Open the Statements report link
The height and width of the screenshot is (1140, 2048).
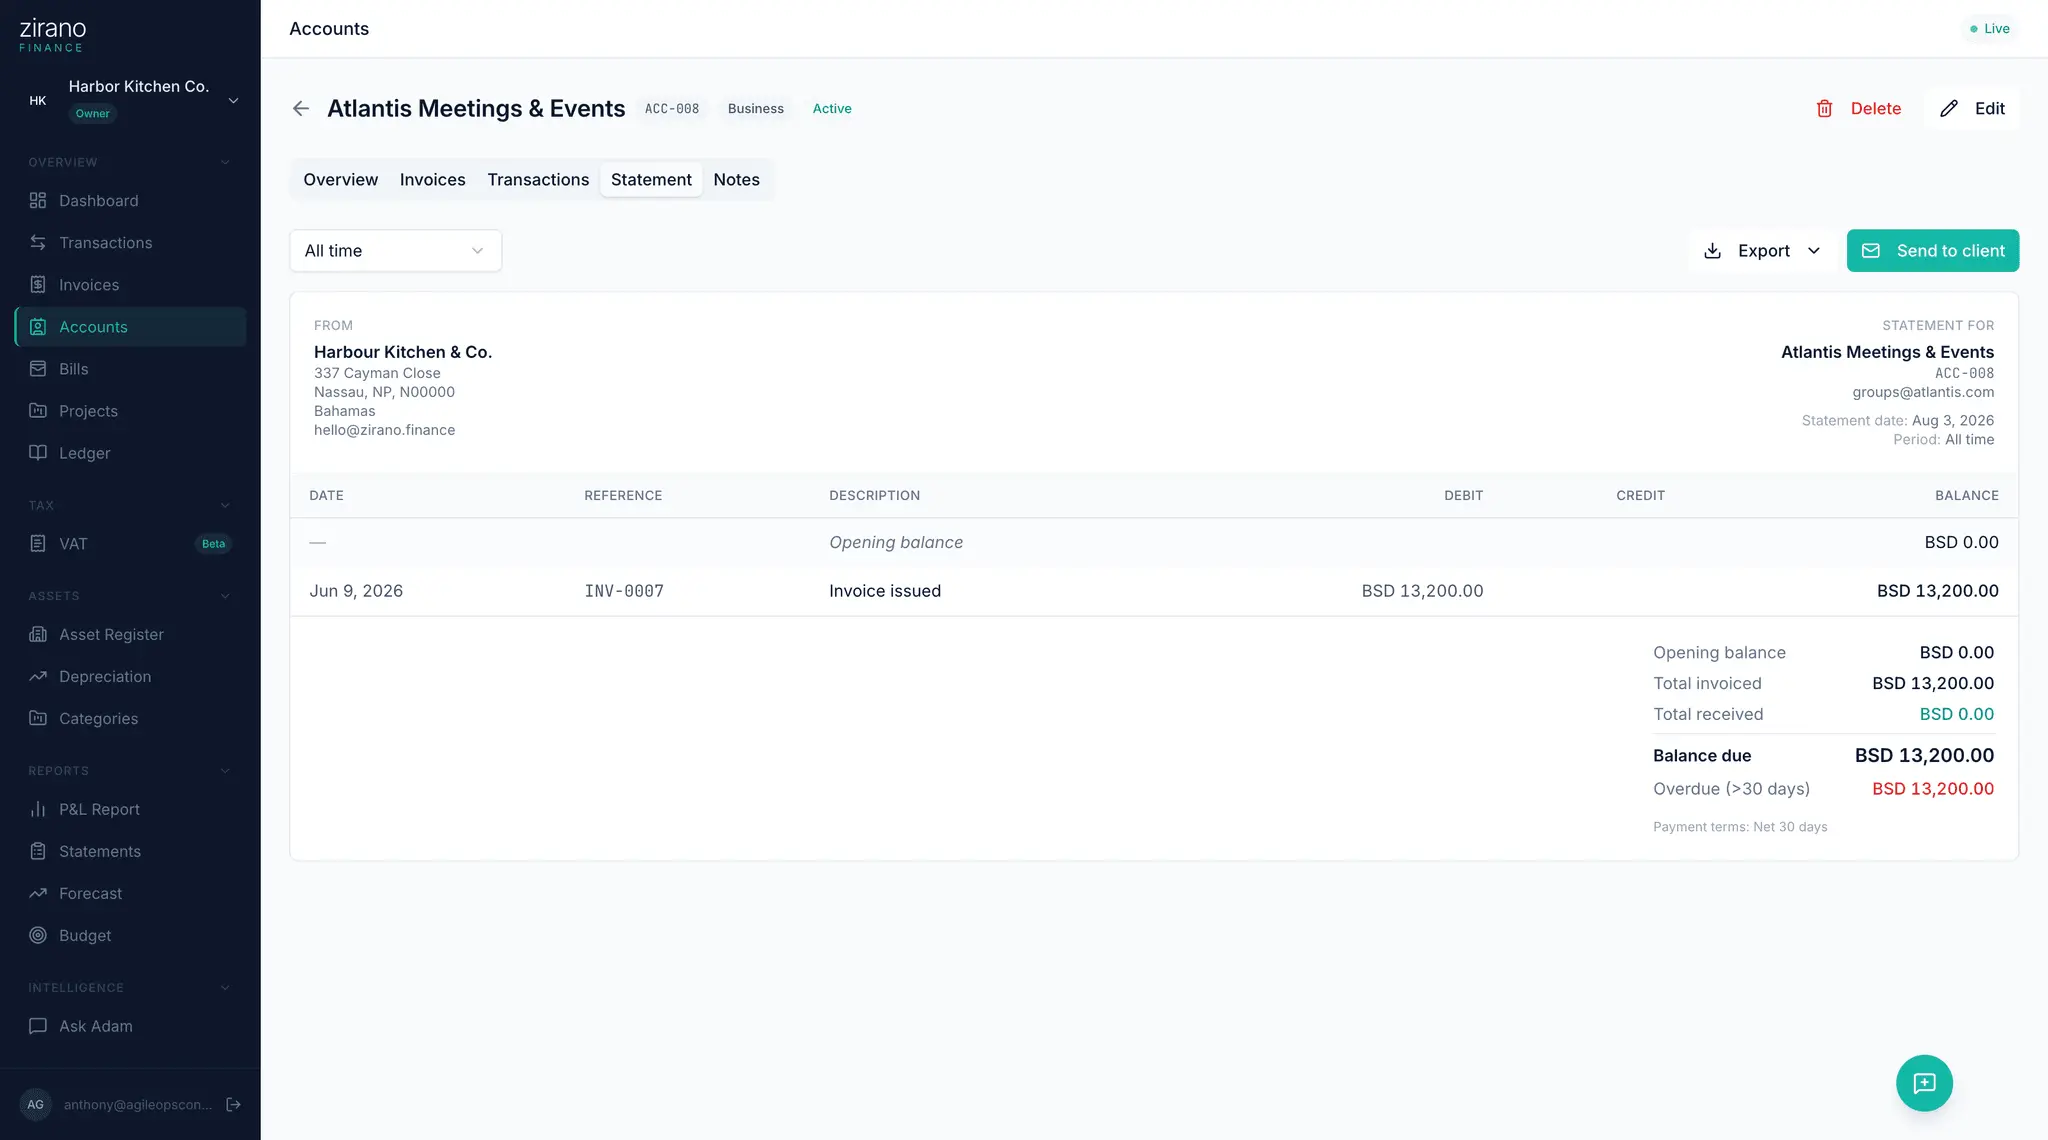click(130, 852)
